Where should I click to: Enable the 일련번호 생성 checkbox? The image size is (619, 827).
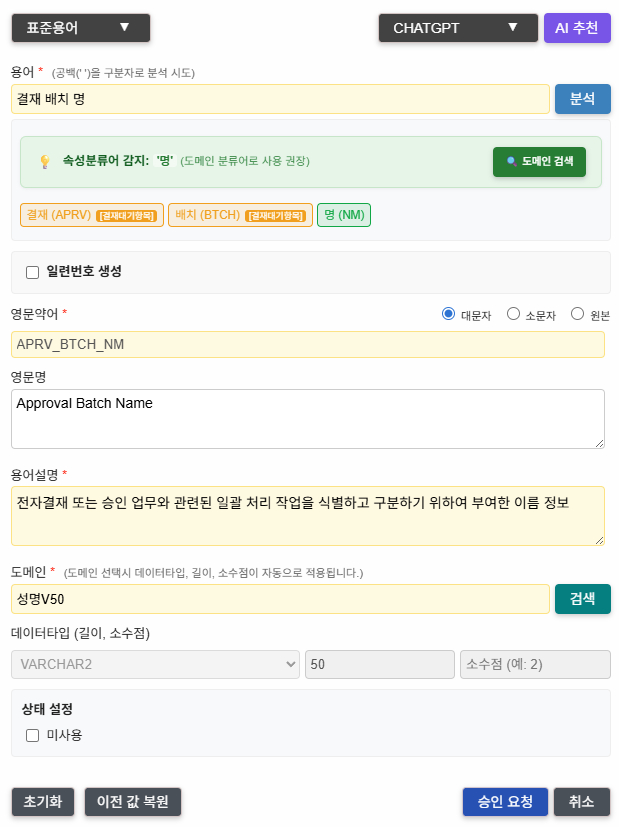(33, 272)
